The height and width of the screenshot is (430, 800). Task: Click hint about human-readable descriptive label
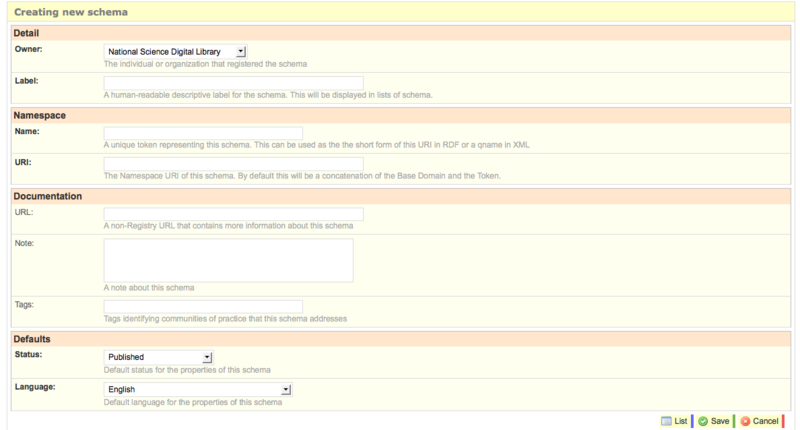(268, 95)
